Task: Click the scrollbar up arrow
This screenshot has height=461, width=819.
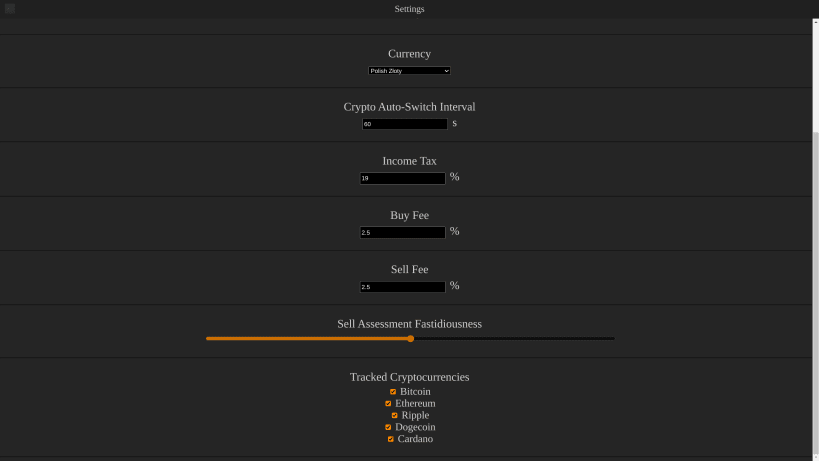Action: (x=815, y=22)
